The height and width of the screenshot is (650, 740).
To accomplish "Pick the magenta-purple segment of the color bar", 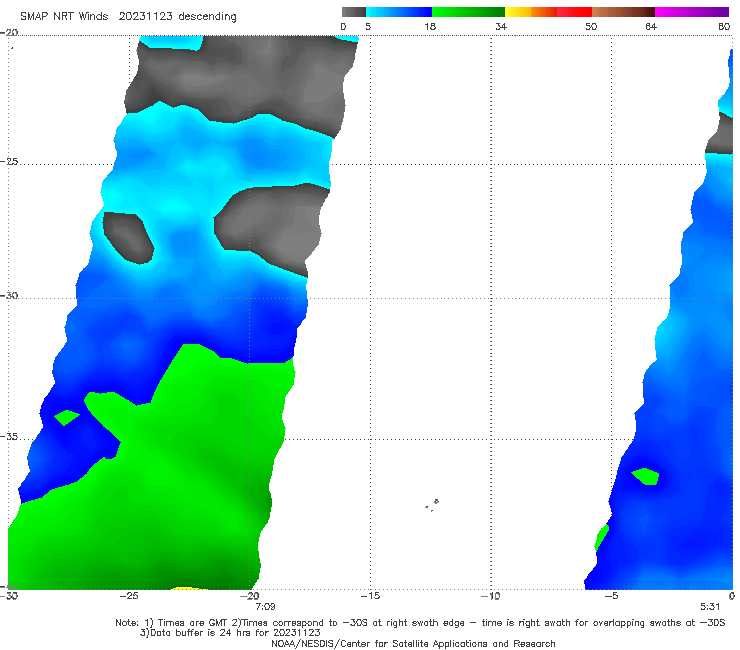I will (692, 12).
